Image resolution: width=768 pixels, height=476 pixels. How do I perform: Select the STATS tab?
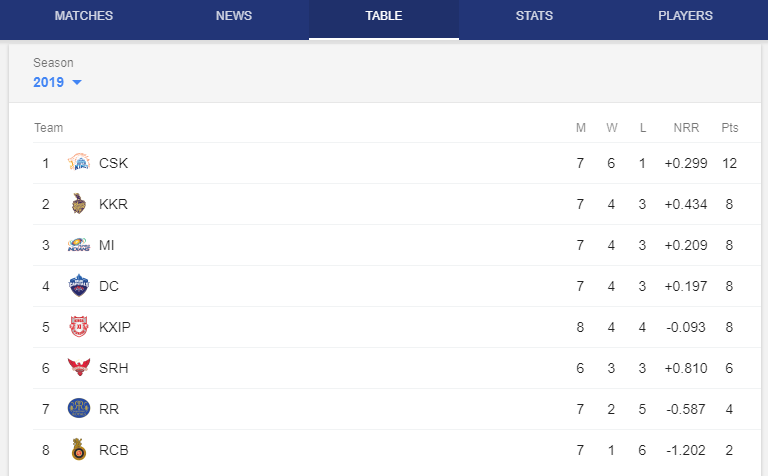(x=534, y=16)
